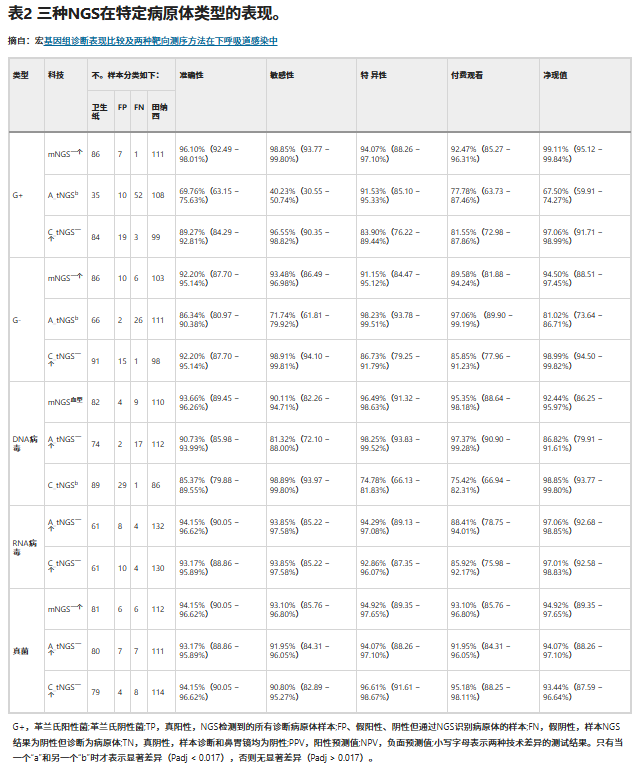Select the G- type row label
641x767 pixels.
pyautogui.click(x=17, y=320)
